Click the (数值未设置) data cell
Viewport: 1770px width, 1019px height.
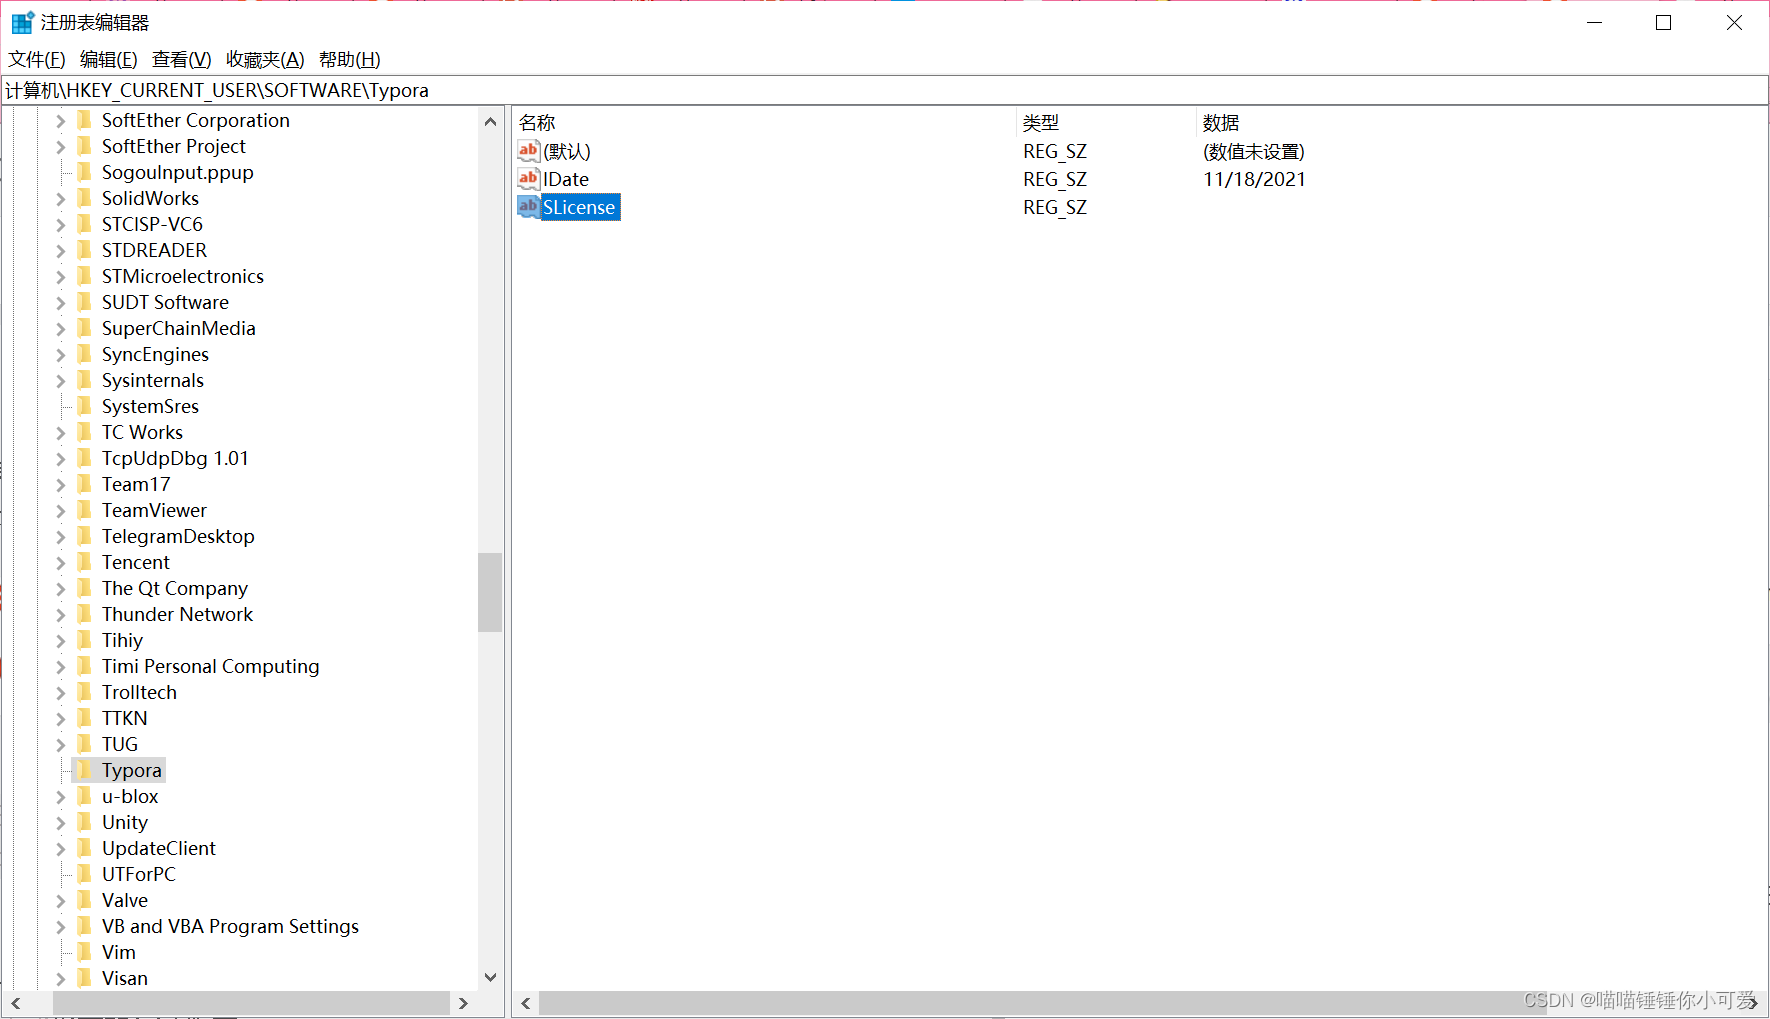(x=1254, y=151)
